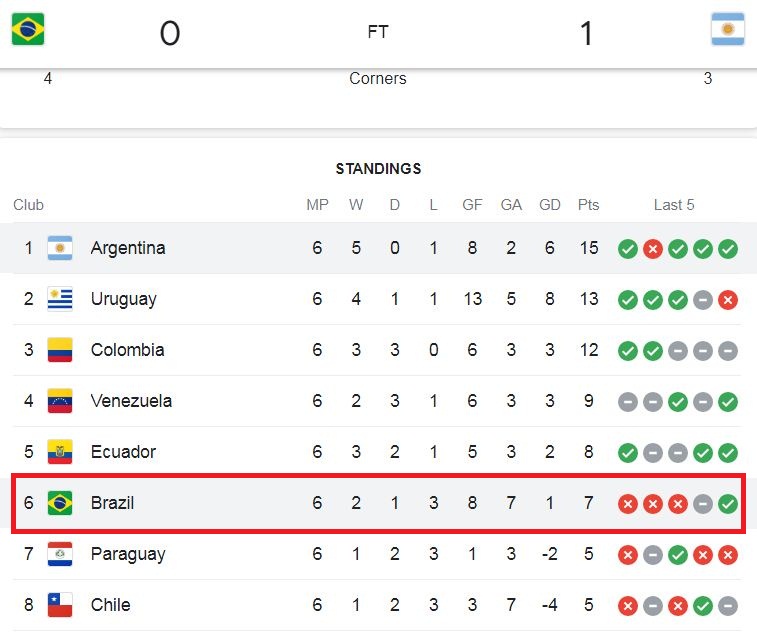
Task: Click Brazil's green win icon in Last 5
Action: tap(728, 504)
